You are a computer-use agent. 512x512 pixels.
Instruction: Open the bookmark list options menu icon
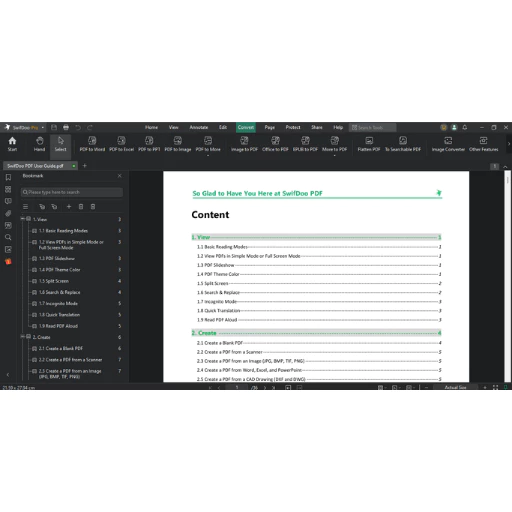25,207
